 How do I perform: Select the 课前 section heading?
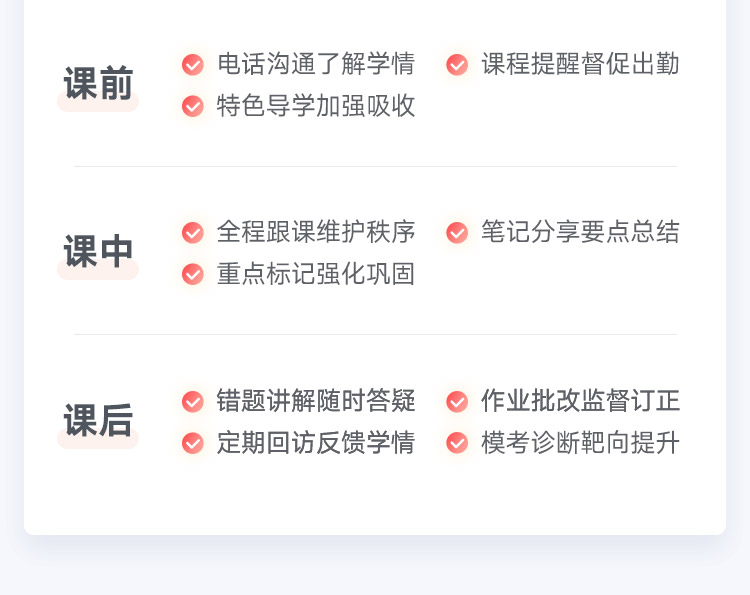click(98, 84)
